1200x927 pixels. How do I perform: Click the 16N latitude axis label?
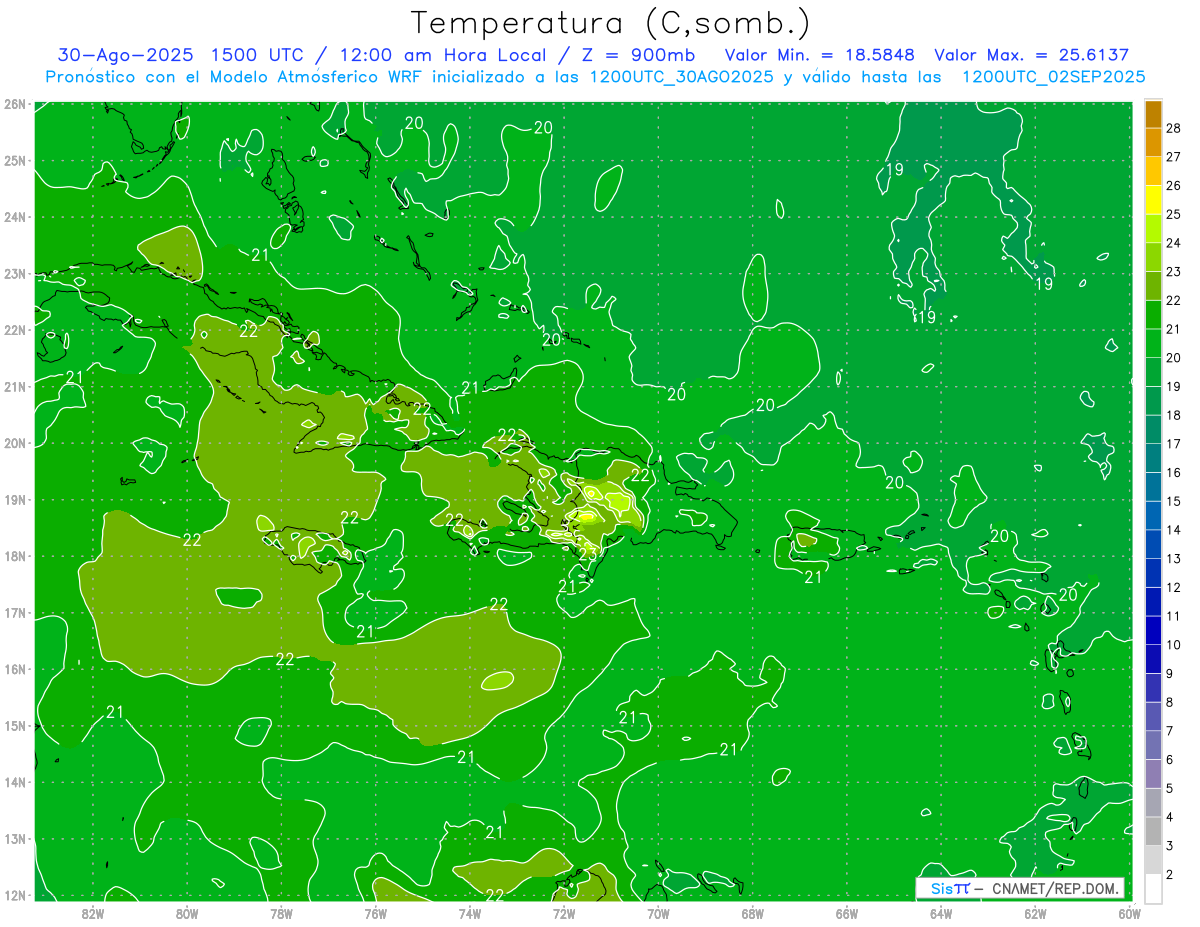(14, 670)
